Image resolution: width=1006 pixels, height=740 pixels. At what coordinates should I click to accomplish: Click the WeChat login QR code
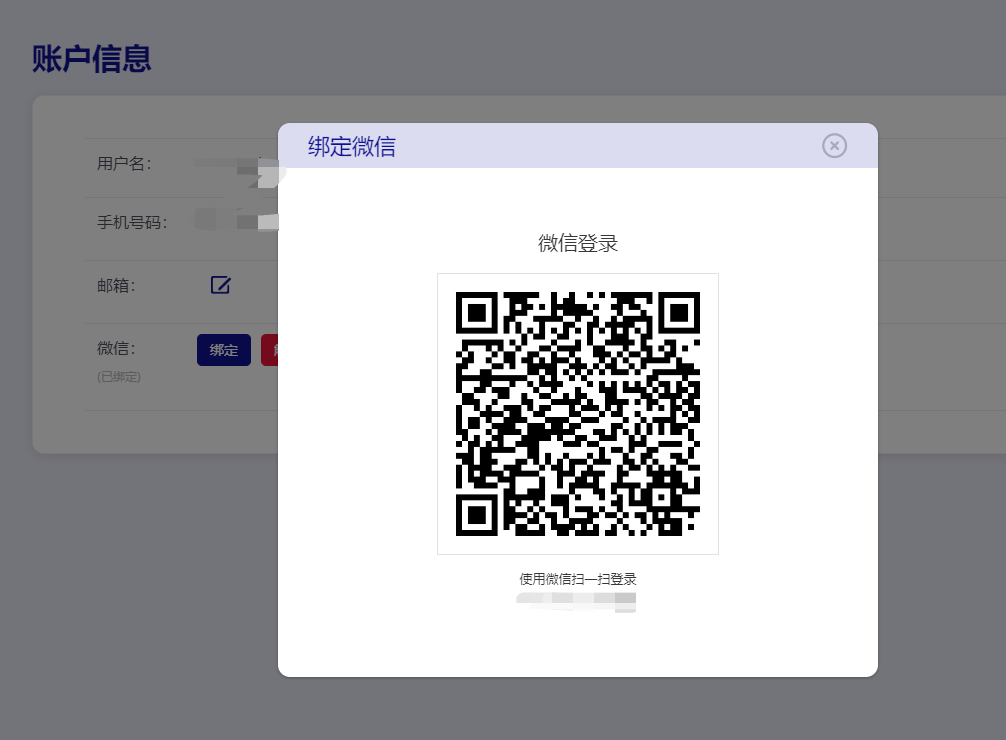pos(577,414)
